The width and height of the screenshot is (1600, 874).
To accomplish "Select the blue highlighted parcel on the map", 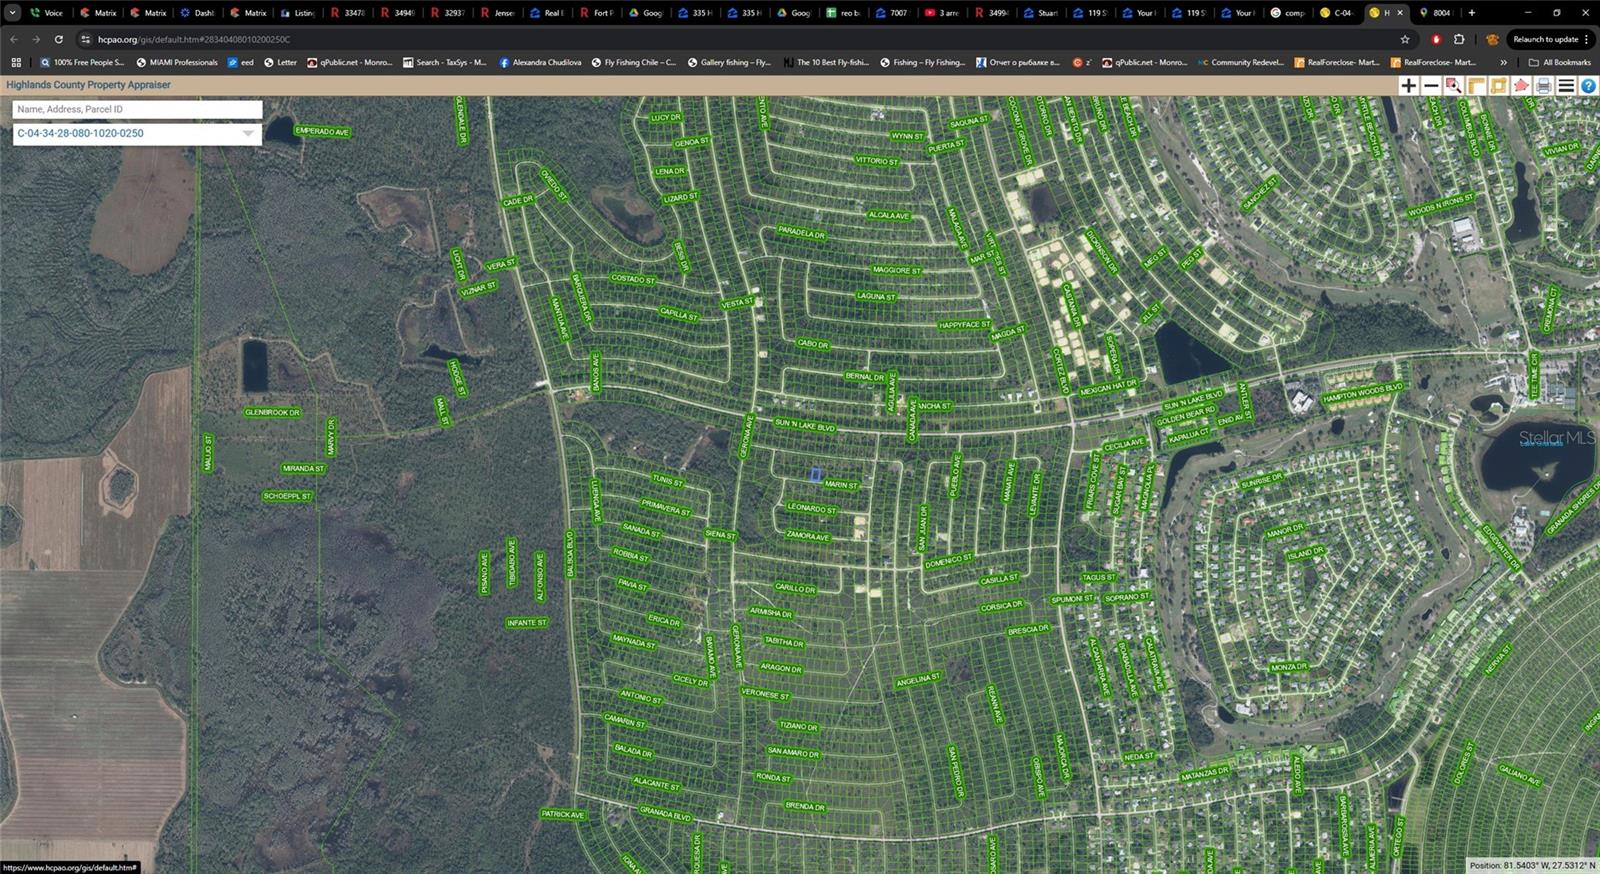I will [816, 475].
